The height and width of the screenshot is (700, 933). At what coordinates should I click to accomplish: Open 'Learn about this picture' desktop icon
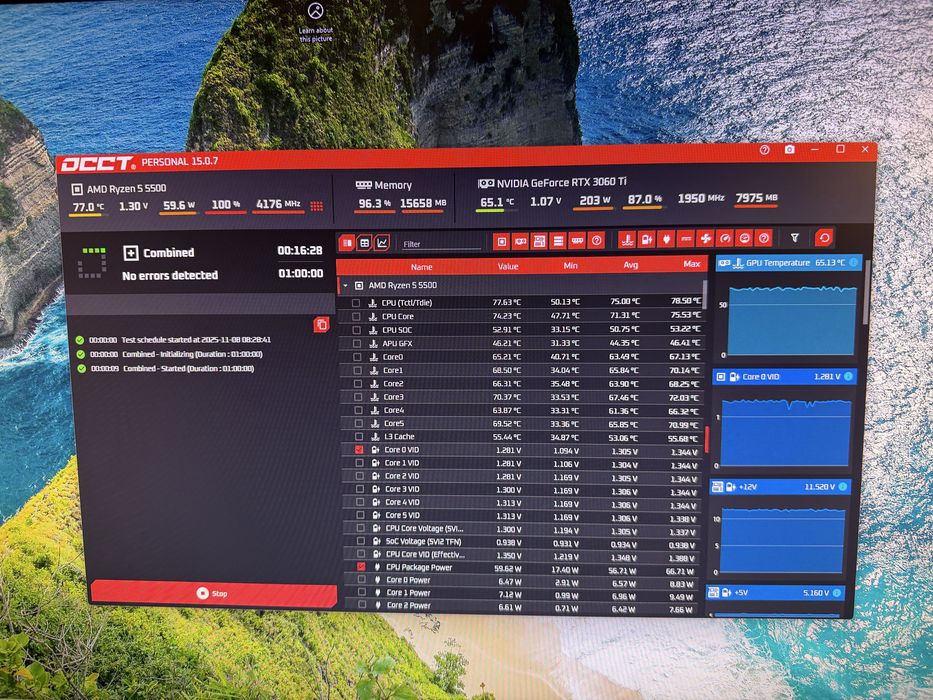pos(315,23)
